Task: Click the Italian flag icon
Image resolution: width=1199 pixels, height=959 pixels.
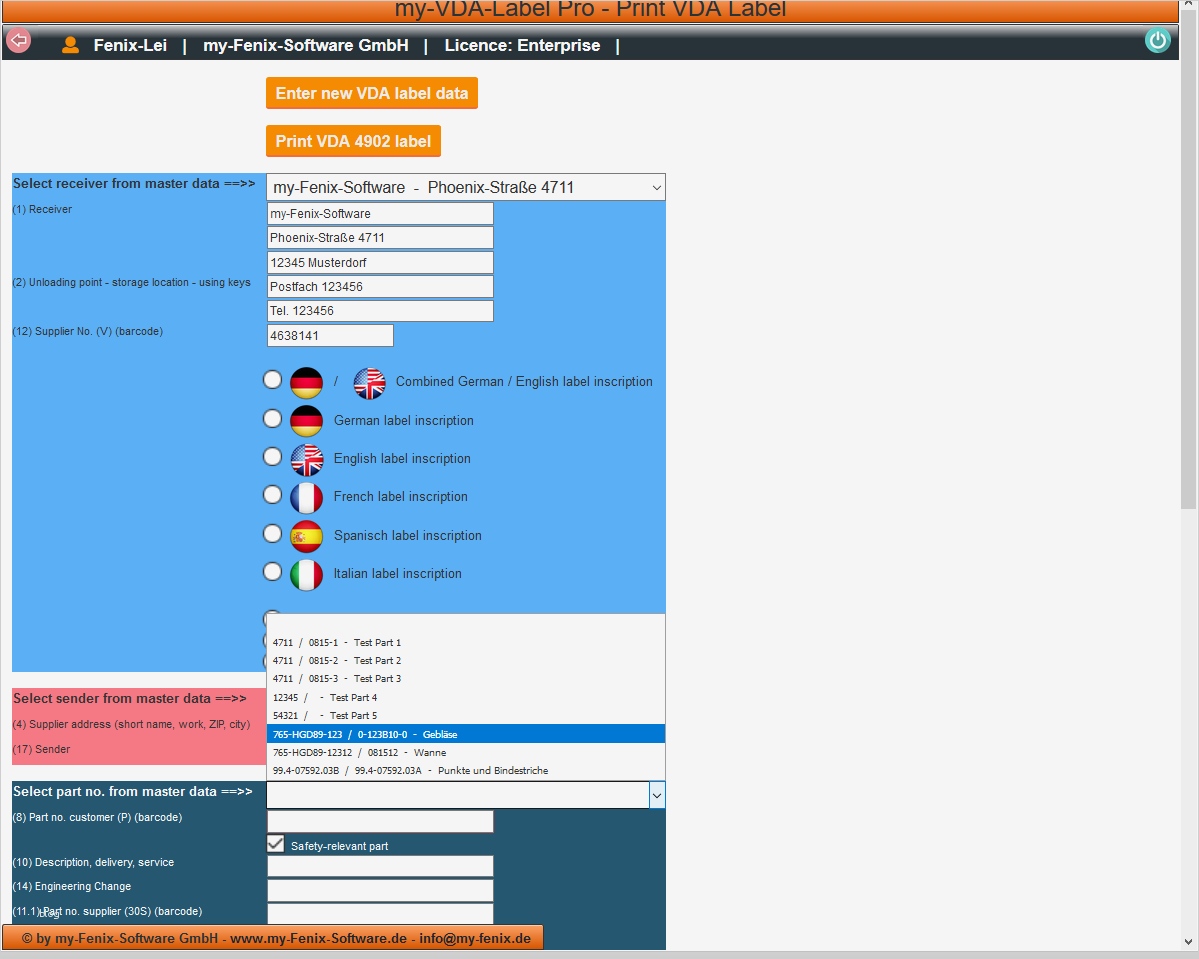Action: coord(307,574)
